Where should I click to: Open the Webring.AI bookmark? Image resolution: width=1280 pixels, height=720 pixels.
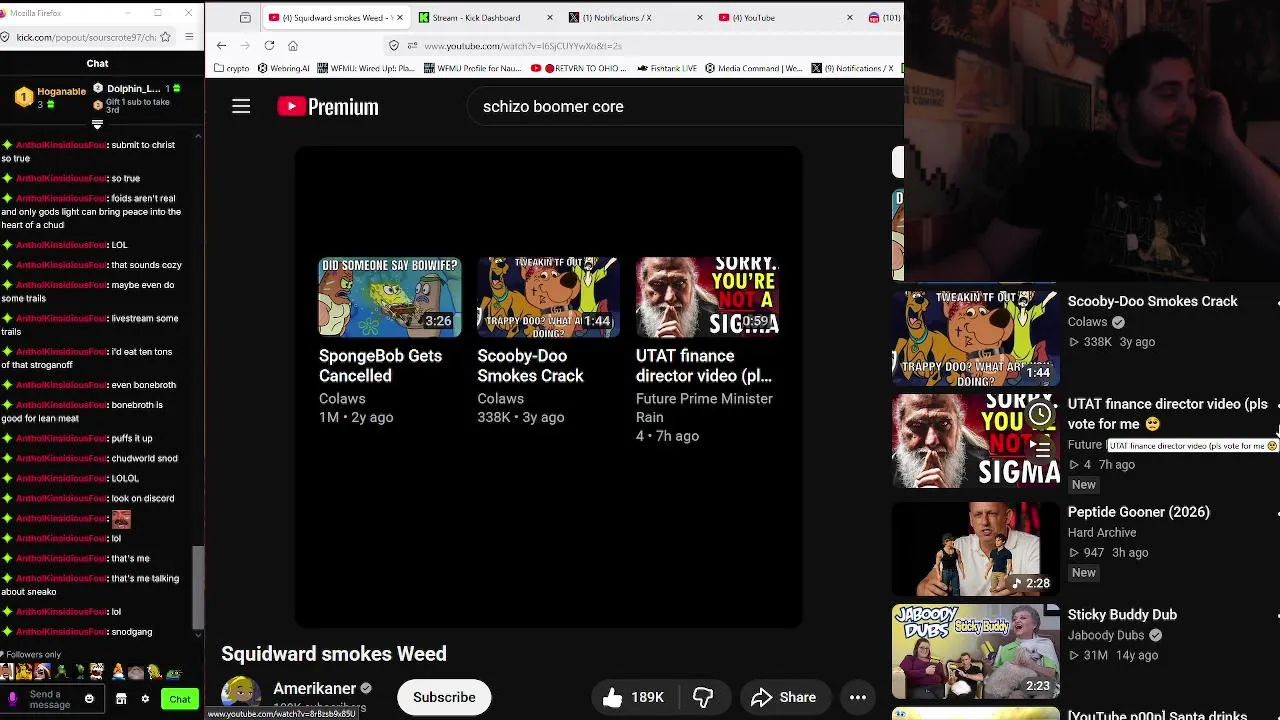[x=284, y=68]
